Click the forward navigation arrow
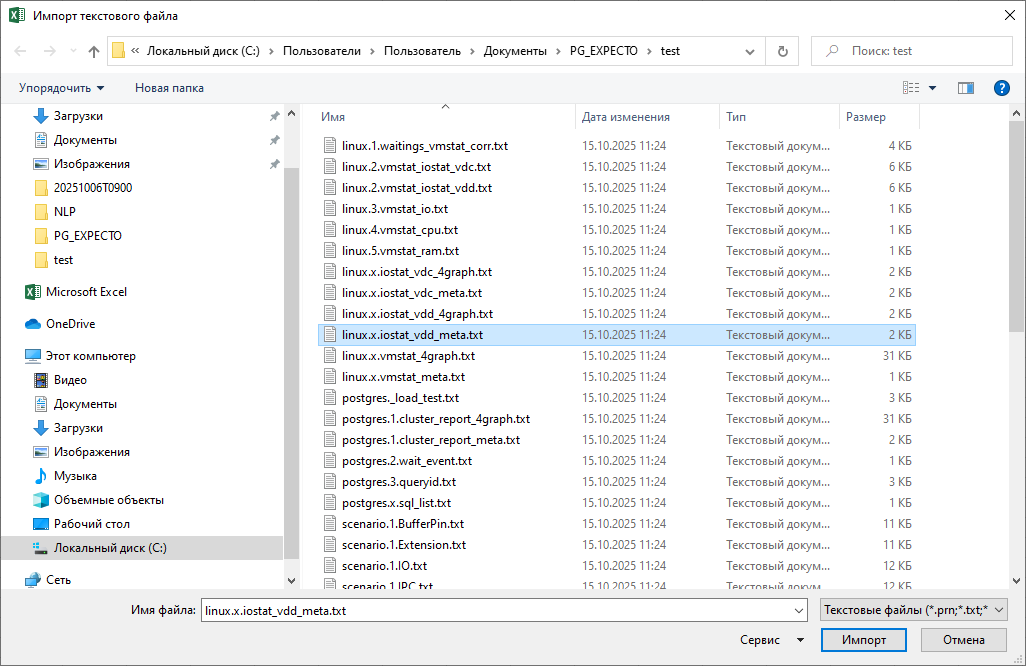This screenshot has height=666, width=1026. click(50, 51)
